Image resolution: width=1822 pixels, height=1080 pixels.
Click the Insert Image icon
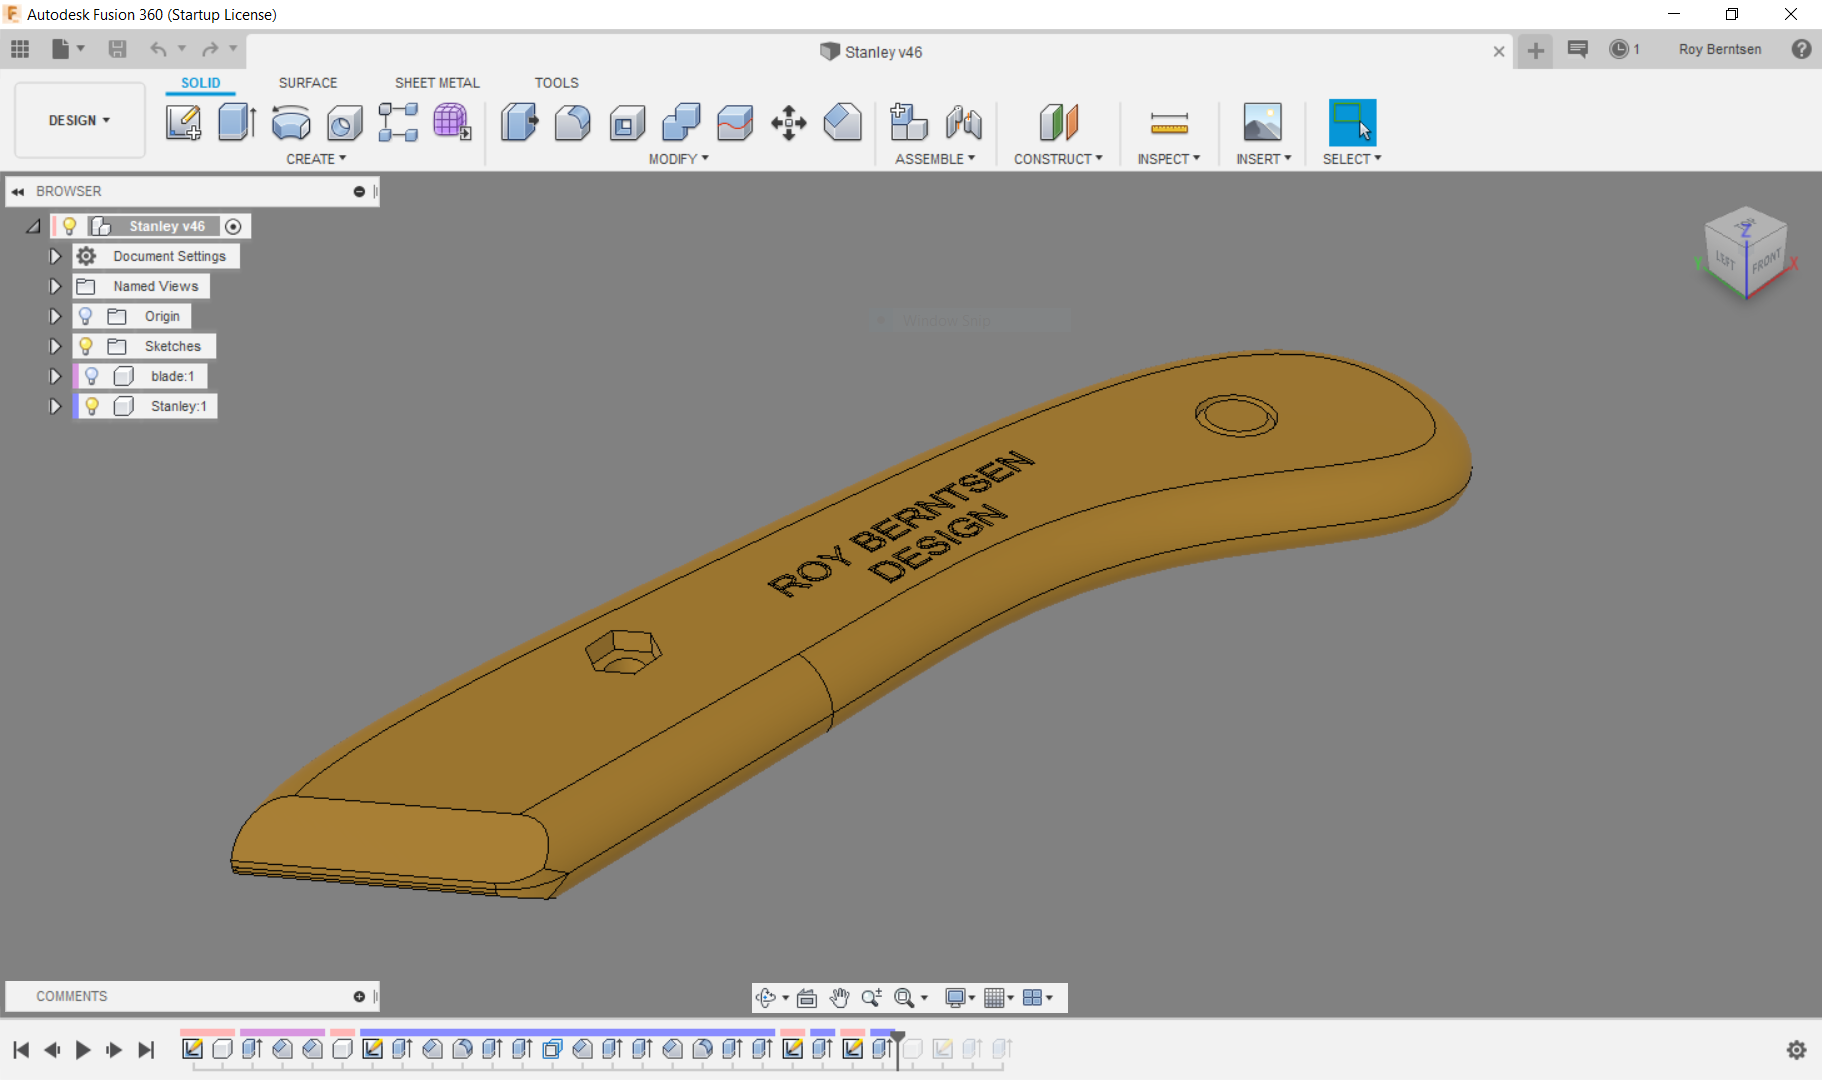coord(1263,122)
